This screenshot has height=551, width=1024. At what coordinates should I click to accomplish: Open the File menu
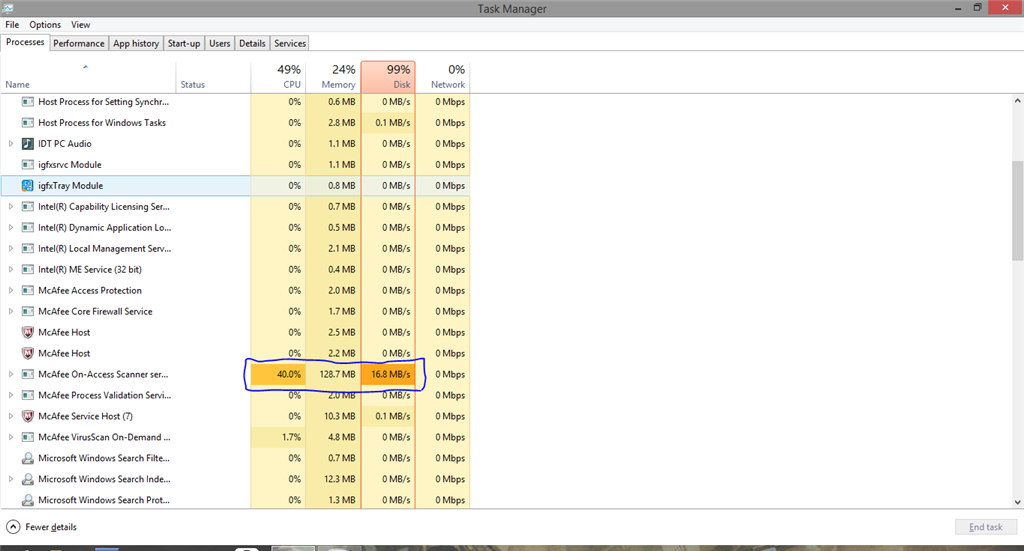[12, 25]
